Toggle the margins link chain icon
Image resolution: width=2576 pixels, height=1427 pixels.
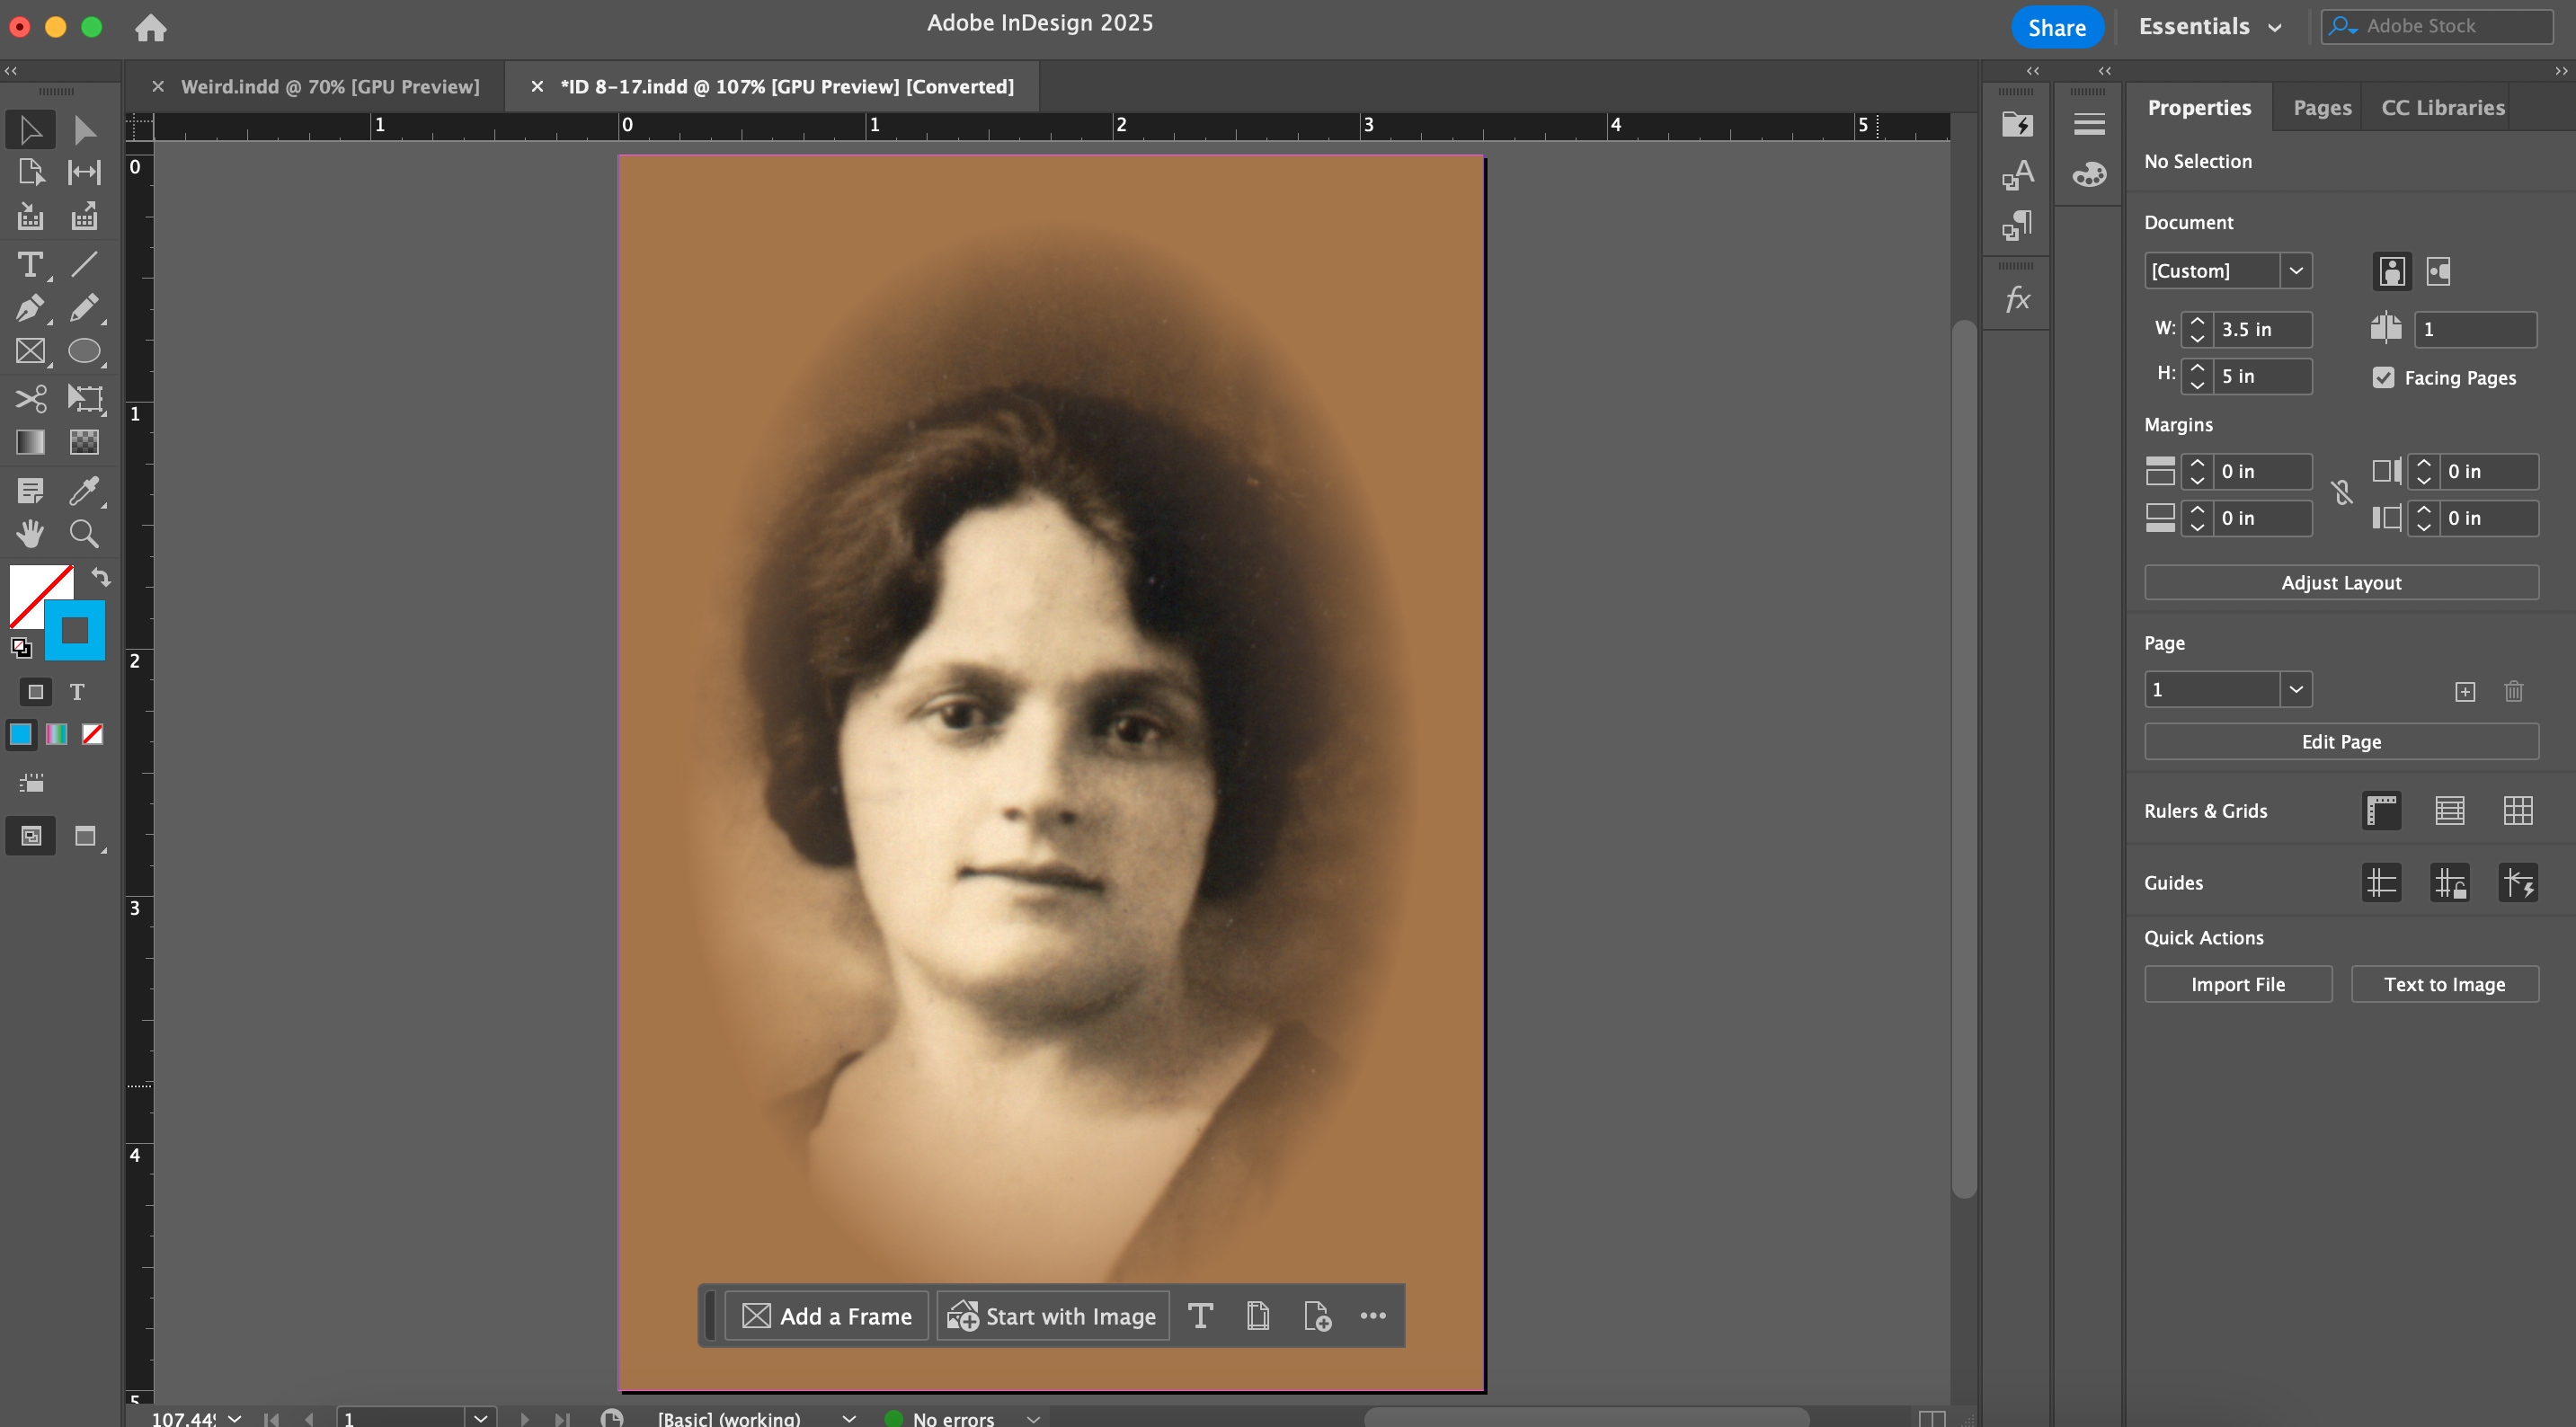[2342, 494]
